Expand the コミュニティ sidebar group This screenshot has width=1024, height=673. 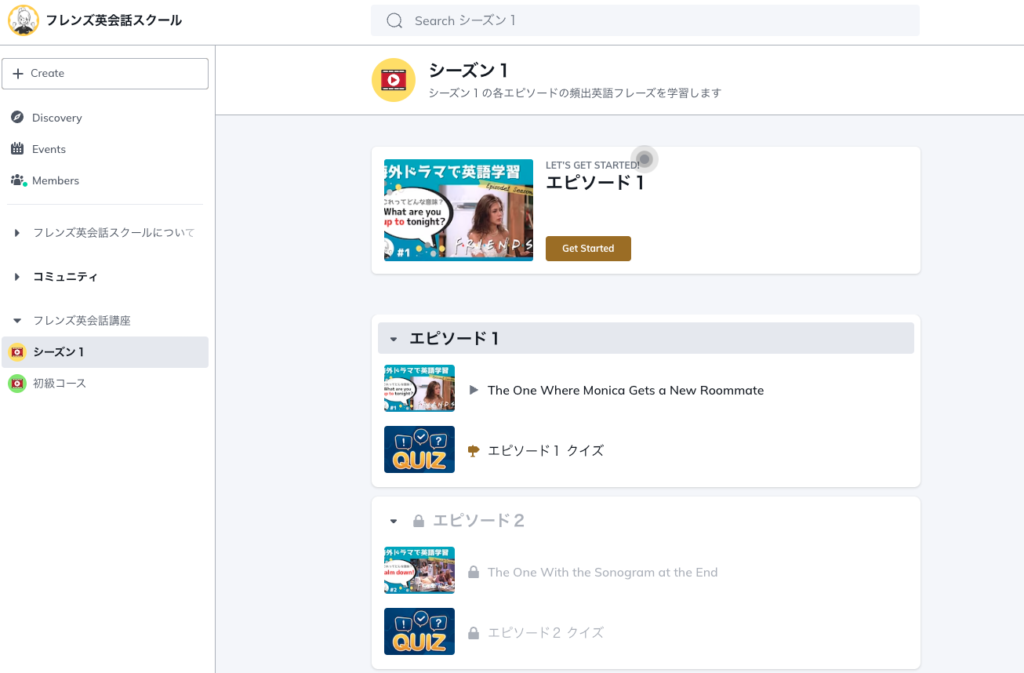17,277
